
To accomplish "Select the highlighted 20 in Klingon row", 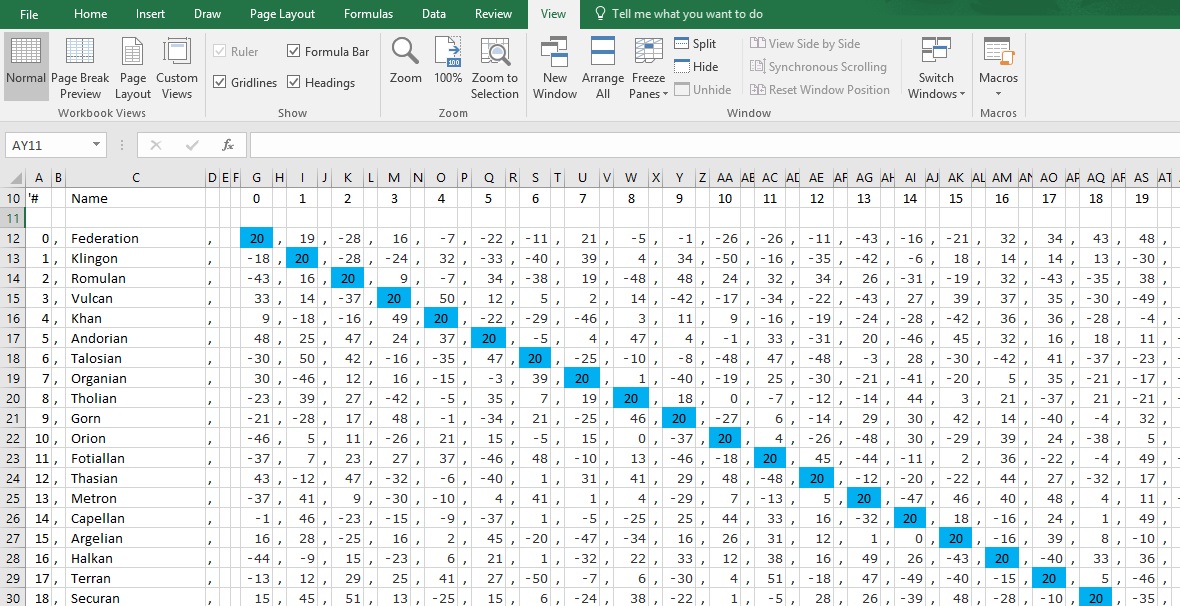I will (x=303, y=258).
